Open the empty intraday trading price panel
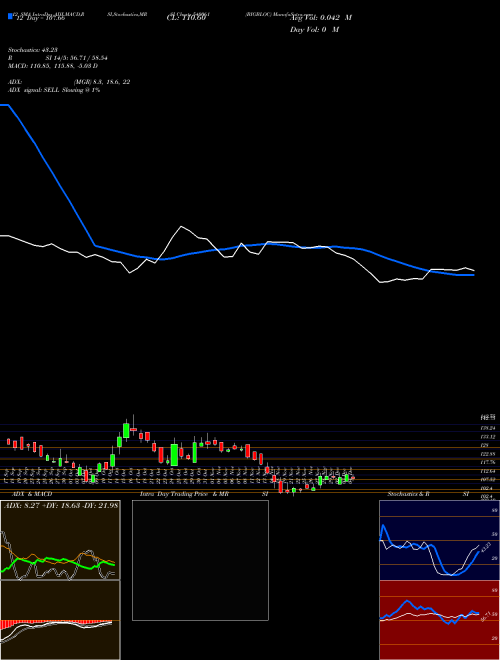This screenshot has height=660, width=500. pos(200,560)
